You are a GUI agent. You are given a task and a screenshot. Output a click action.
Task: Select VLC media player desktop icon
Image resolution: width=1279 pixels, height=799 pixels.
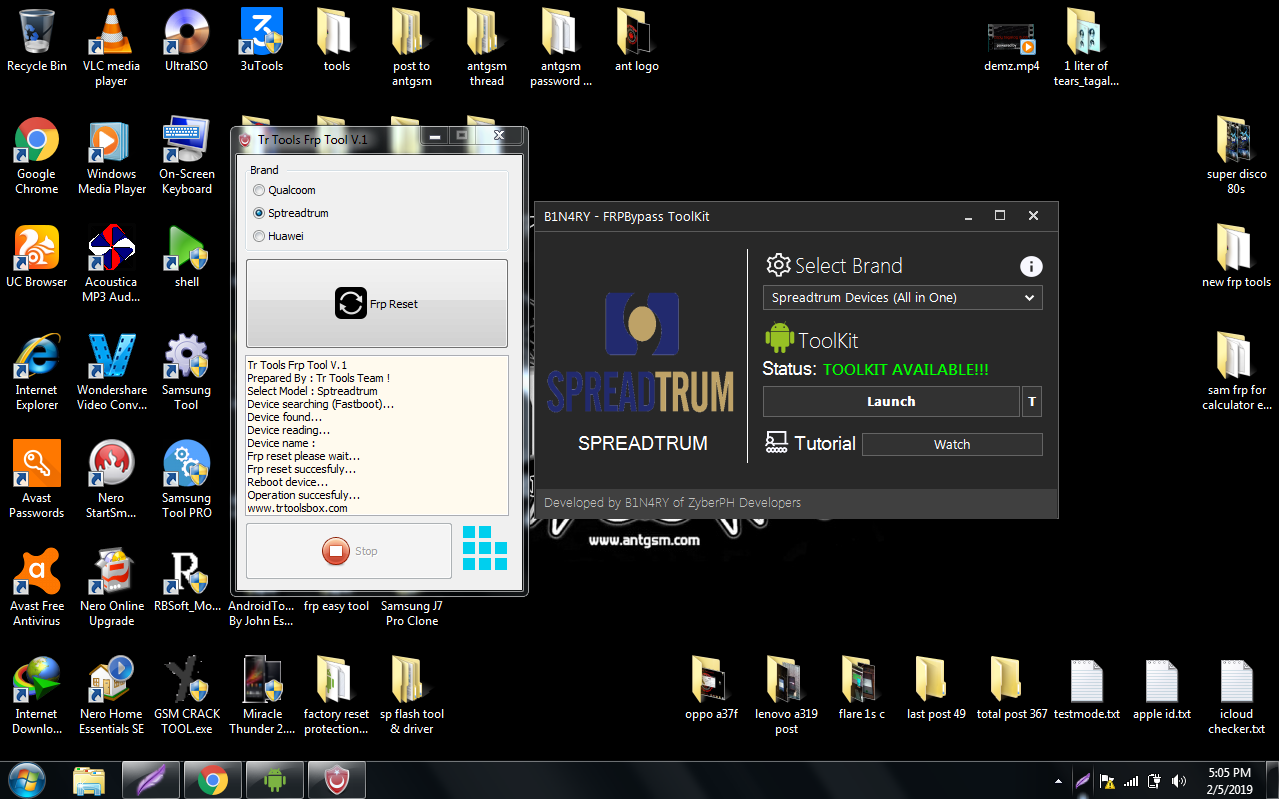(111, 47)
